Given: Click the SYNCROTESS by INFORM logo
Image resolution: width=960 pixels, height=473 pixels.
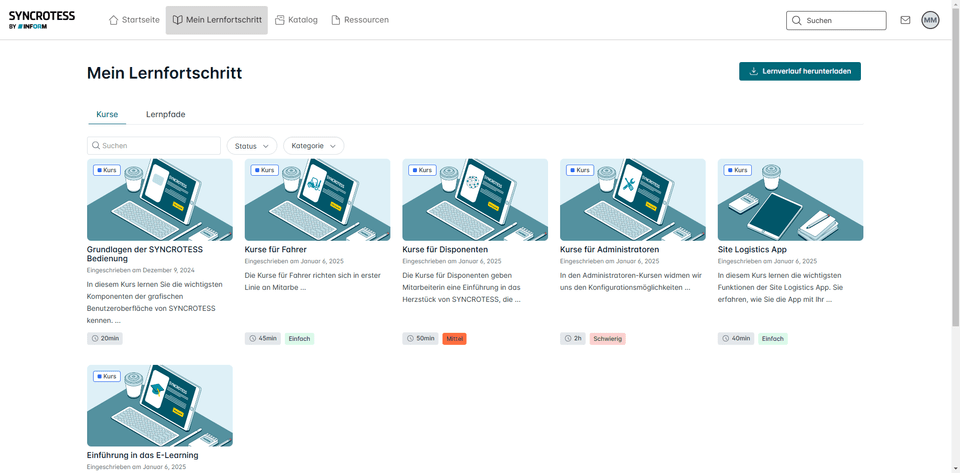Looking at the screenshot, I should pyautogui.click(x=42, y=20).
